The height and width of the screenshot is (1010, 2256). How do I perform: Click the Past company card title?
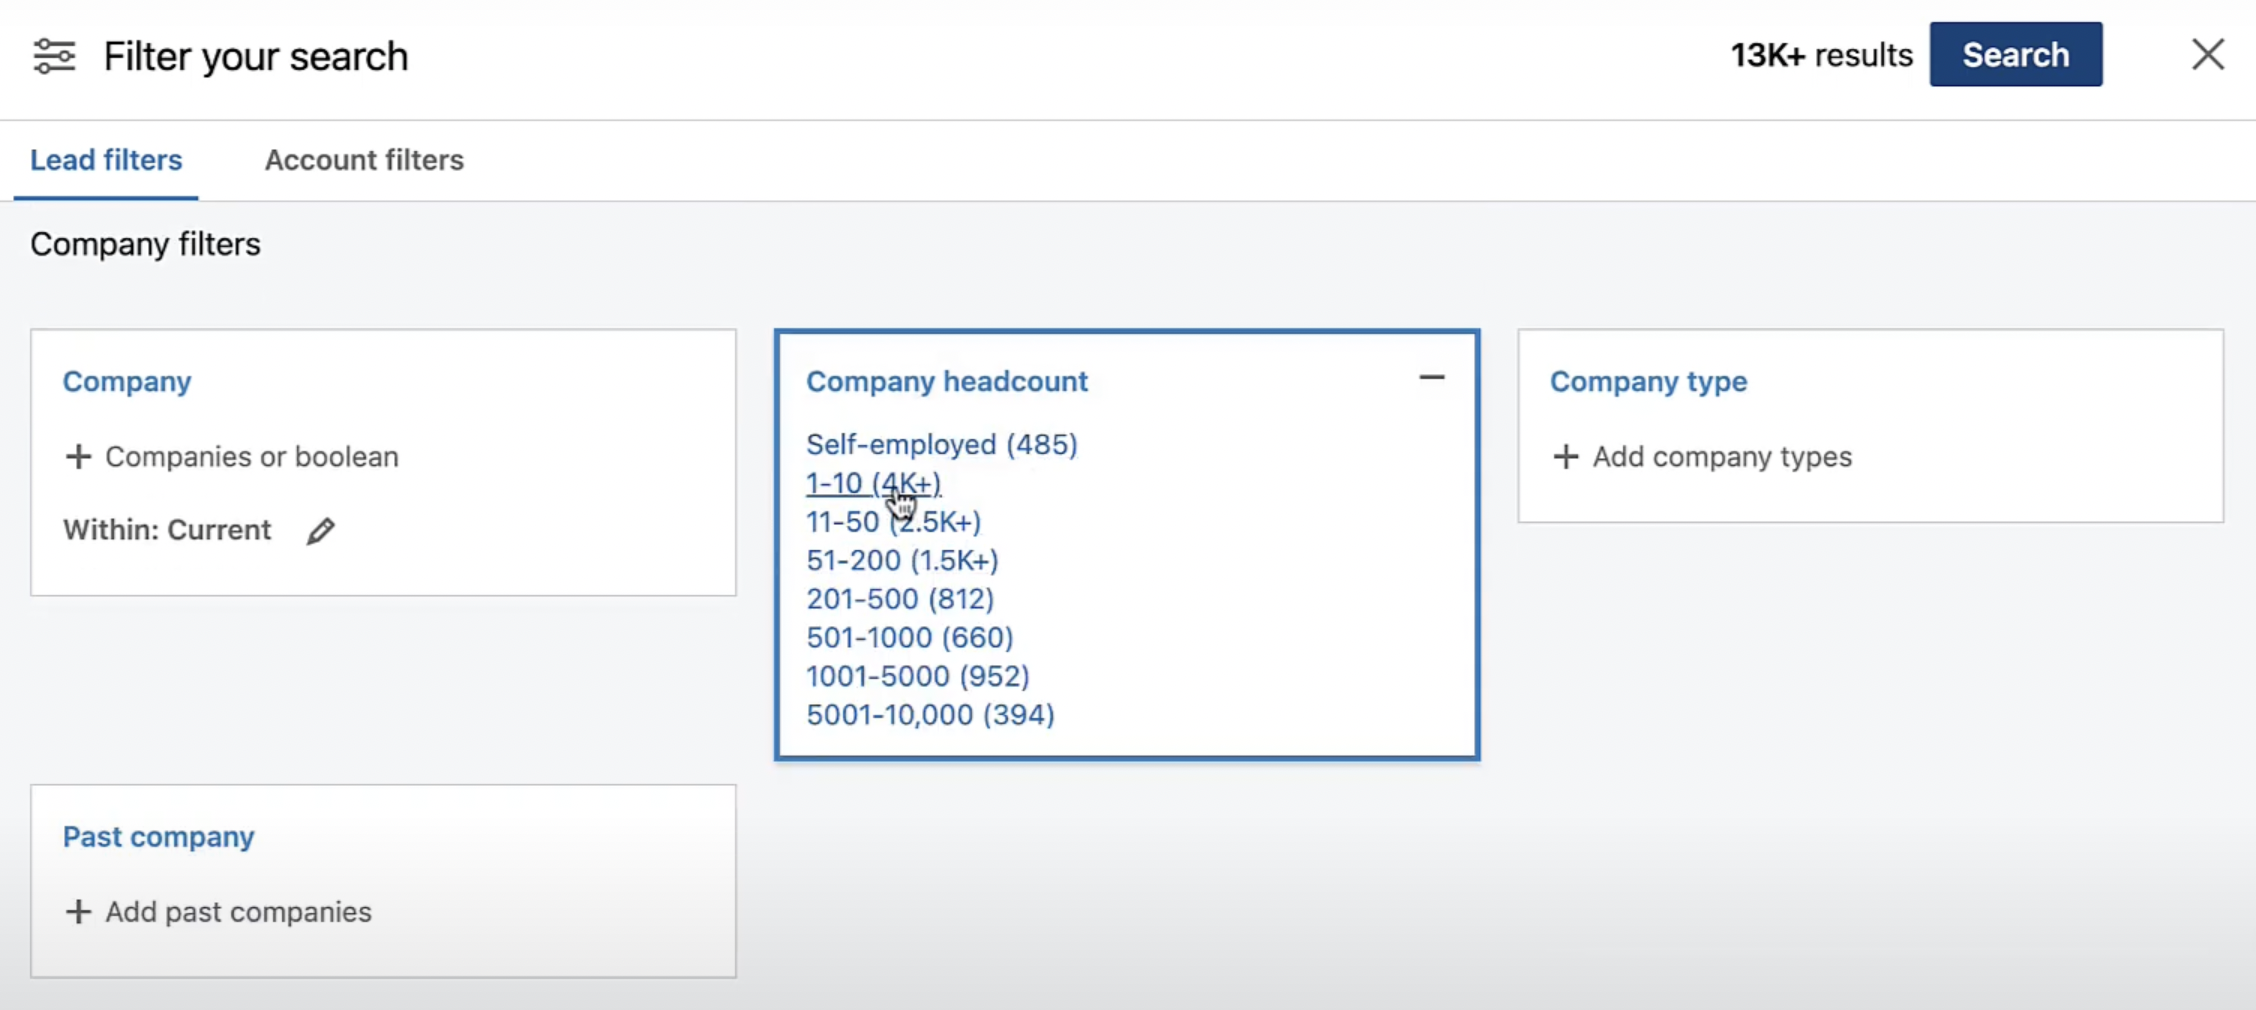click(158, 837)
